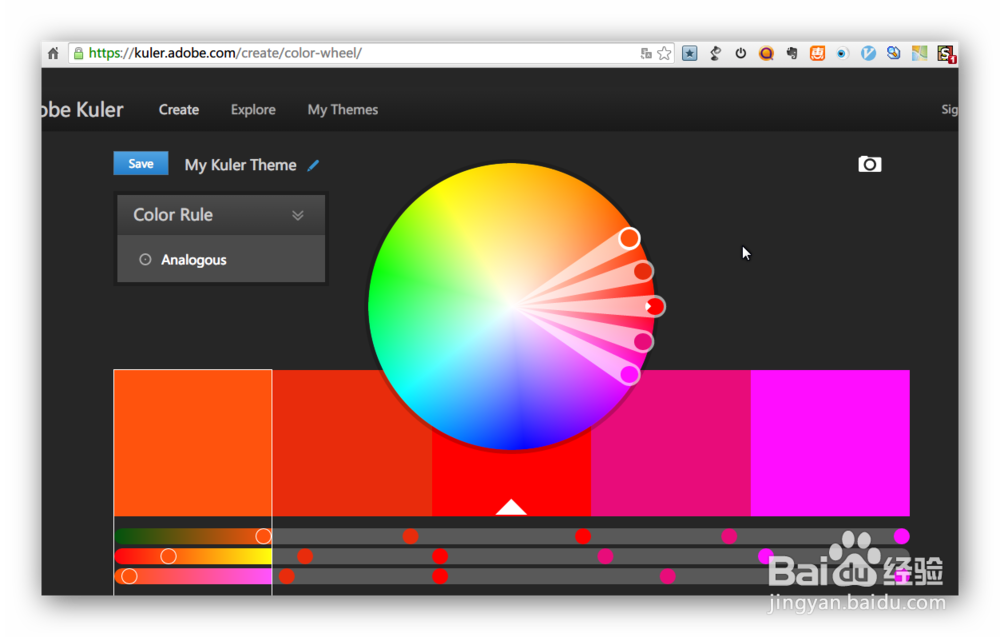This screenshot has height=637, width=1000.
Task: Click the blue eye extension icon
Action: pos(842,54)
